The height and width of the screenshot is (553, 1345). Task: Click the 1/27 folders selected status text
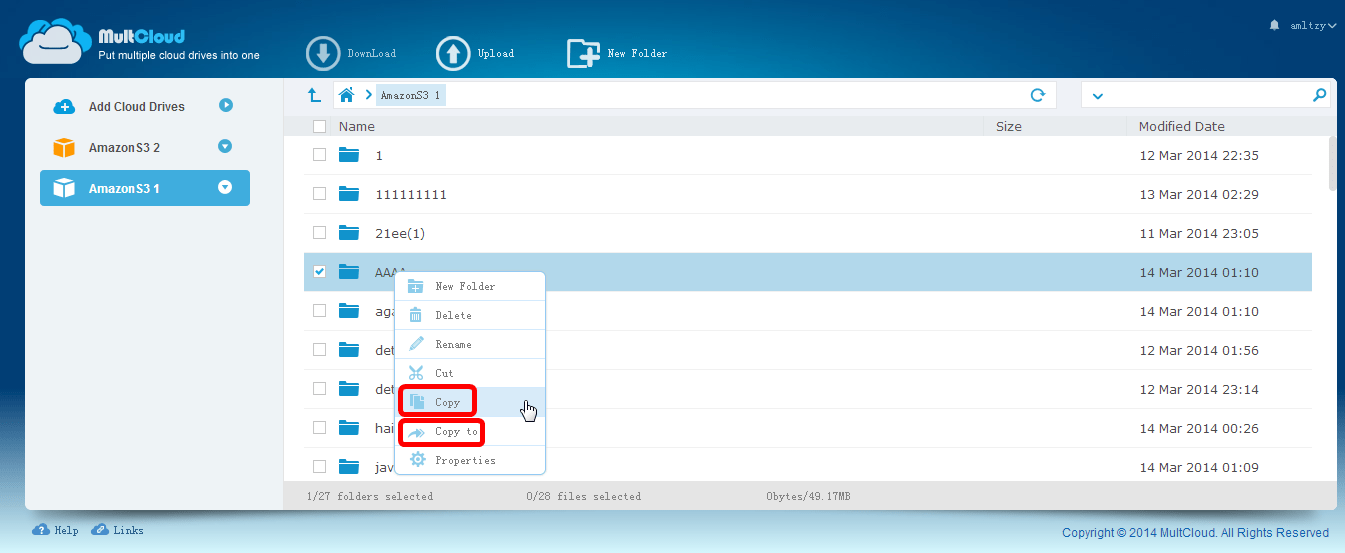pos(370,496)
